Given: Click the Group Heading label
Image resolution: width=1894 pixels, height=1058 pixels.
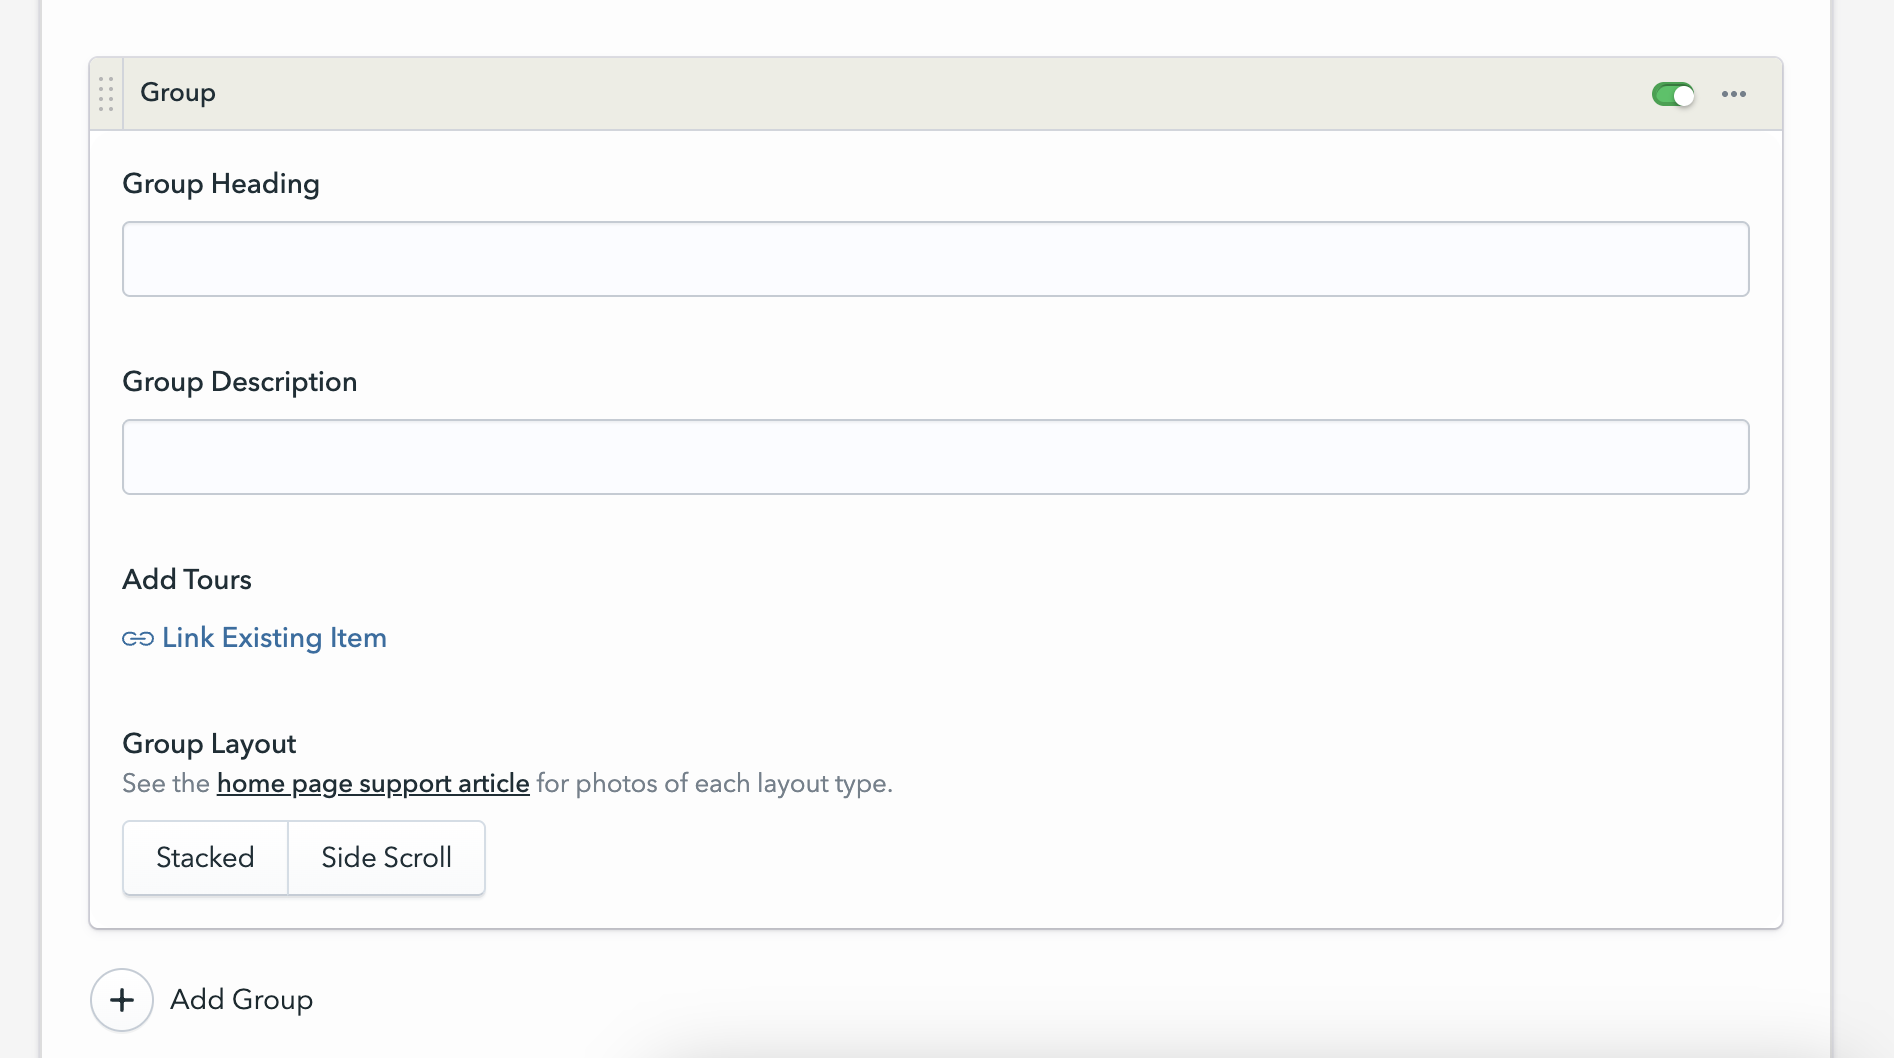Looking at the screenshot, I should [221, 183].
